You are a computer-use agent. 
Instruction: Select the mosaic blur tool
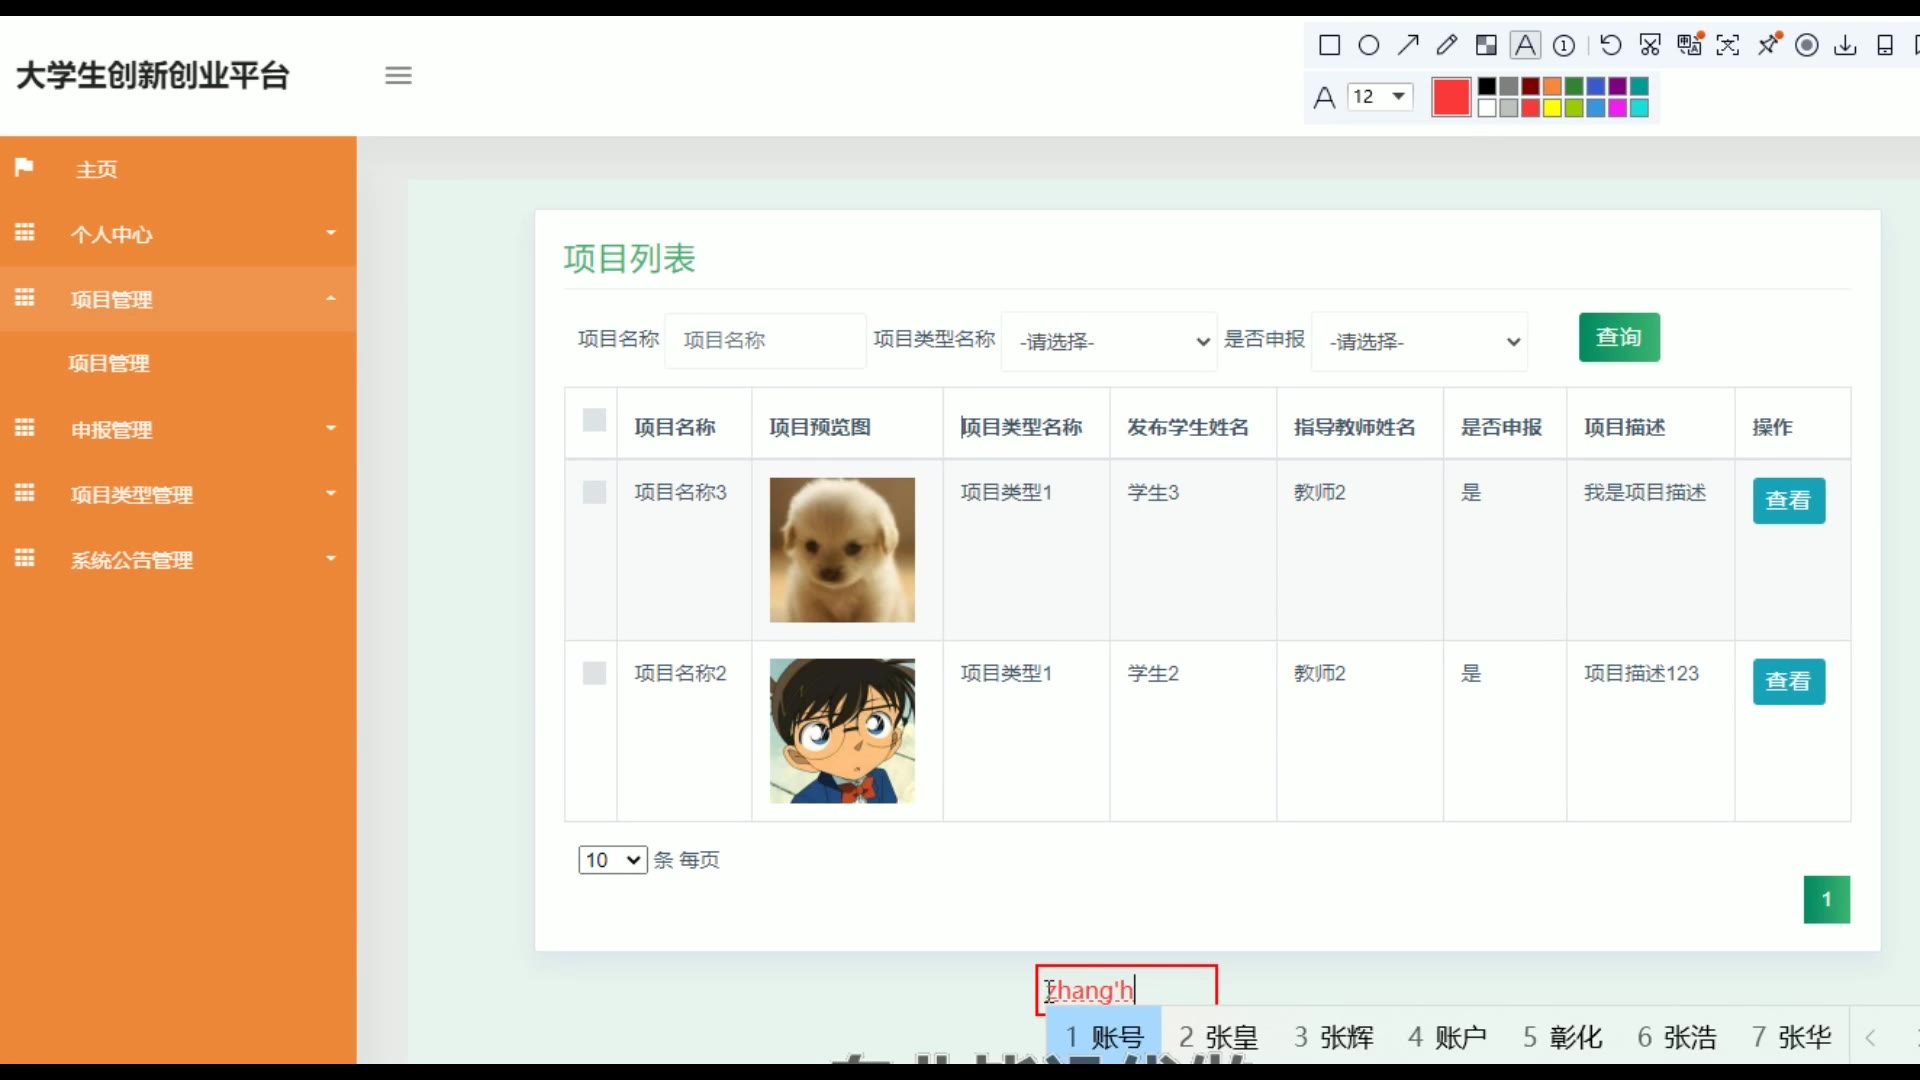[1486, 45]
